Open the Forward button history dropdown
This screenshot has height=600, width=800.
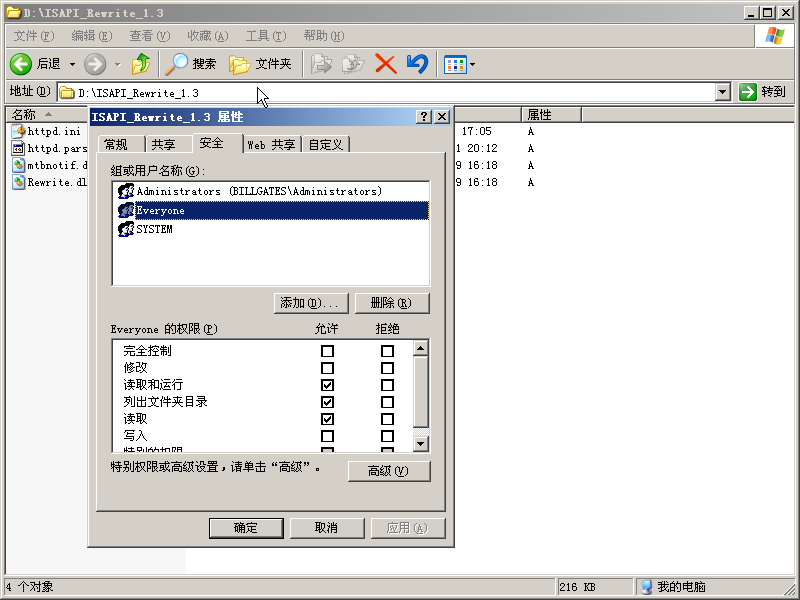point(118,64)
